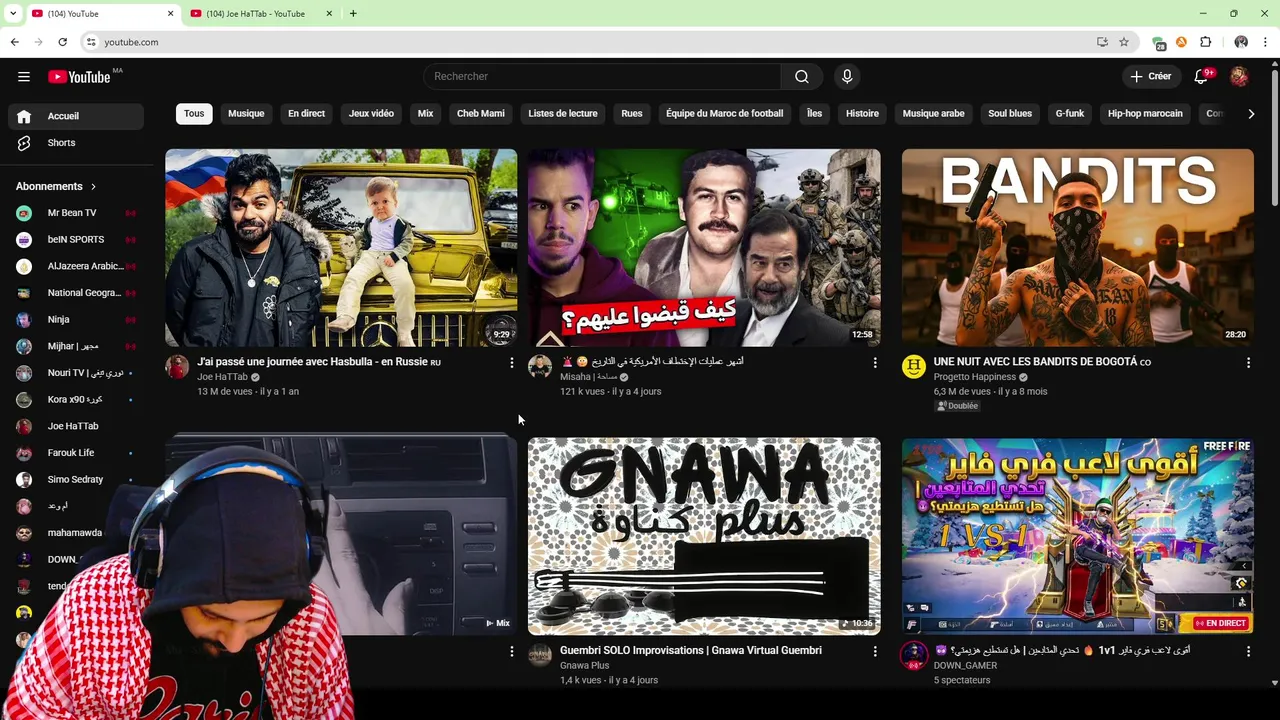Select the Soul blues chip

(1010, 114)
